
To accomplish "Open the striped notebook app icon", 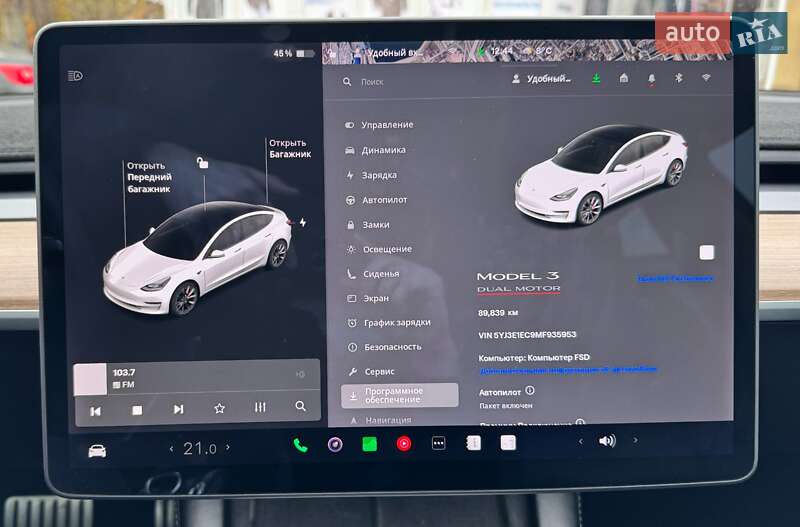I will pos(473,443).
